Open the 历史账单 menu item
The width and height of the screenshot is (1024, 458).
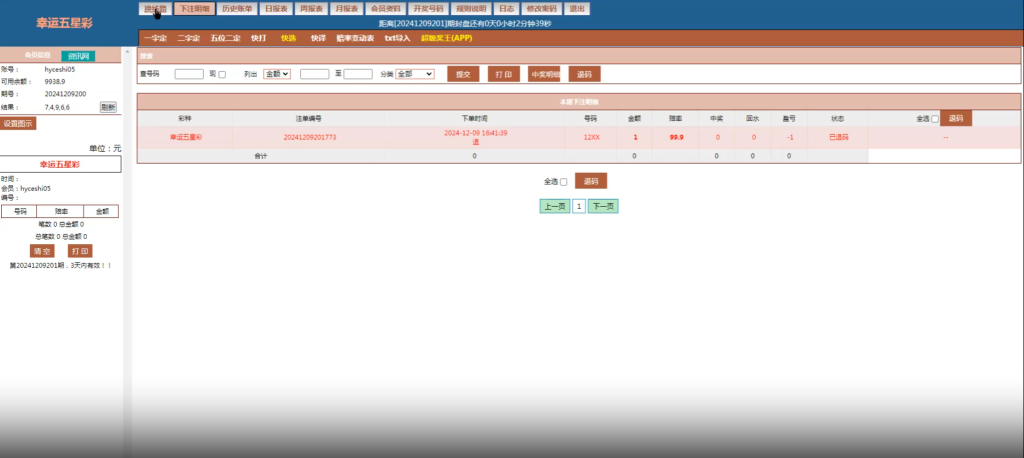tap(236, 8)
